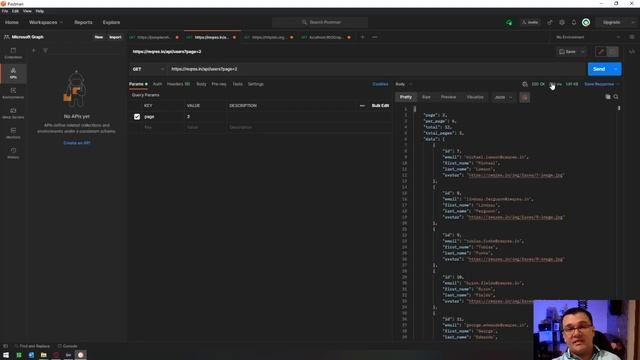Click the comments icon beside the pencil

point(613,52)
